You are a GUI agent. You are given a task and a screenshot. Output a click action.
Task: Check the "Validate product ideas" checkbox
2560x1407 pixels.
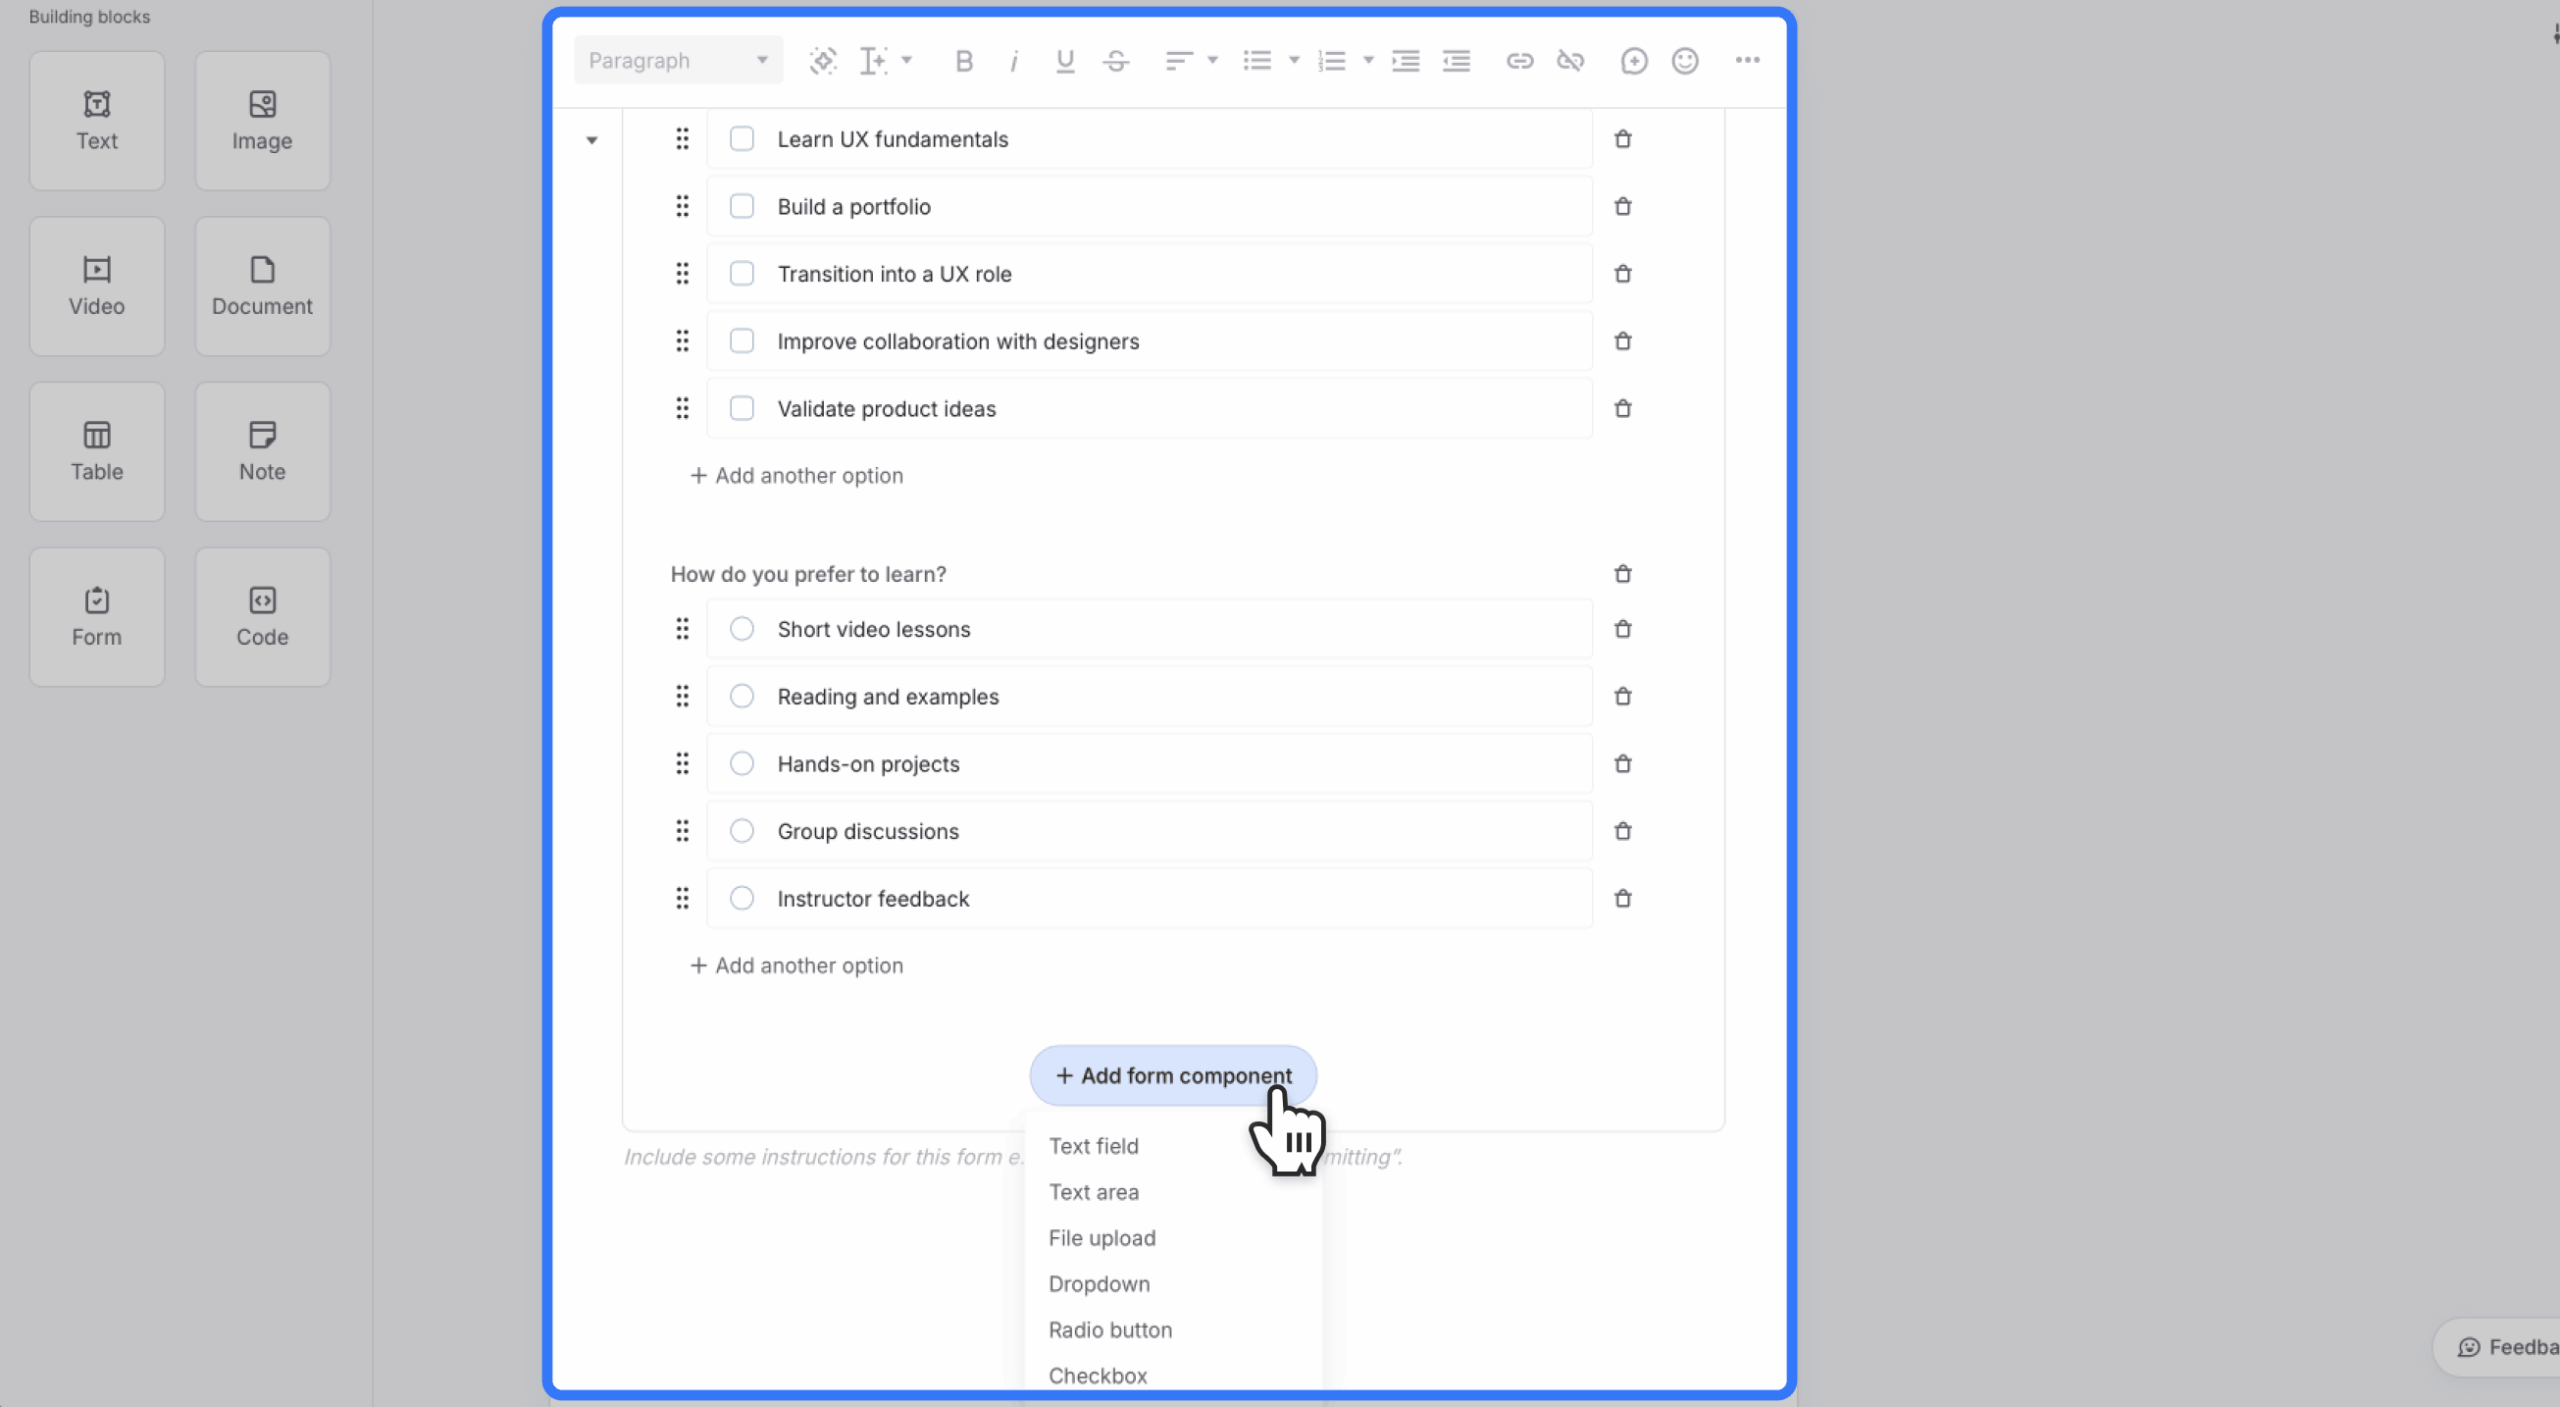(741, 408)
